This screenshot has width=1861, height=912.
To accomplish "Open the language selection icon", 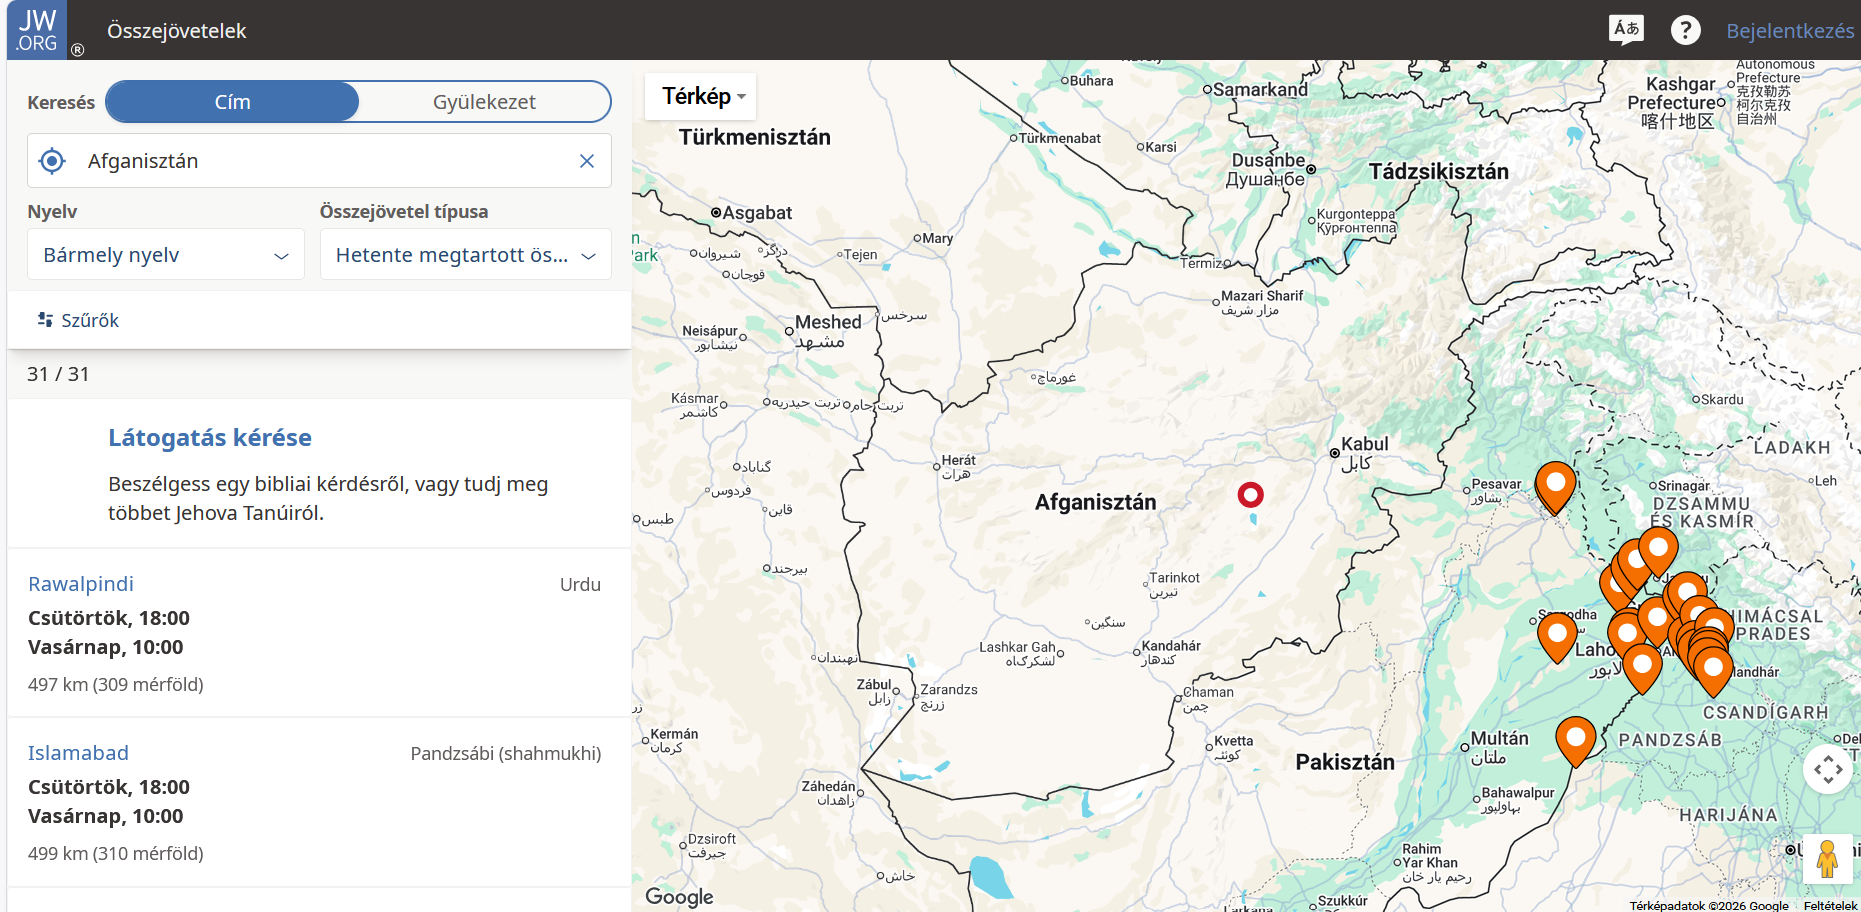I will click(x=1627, y=29).
